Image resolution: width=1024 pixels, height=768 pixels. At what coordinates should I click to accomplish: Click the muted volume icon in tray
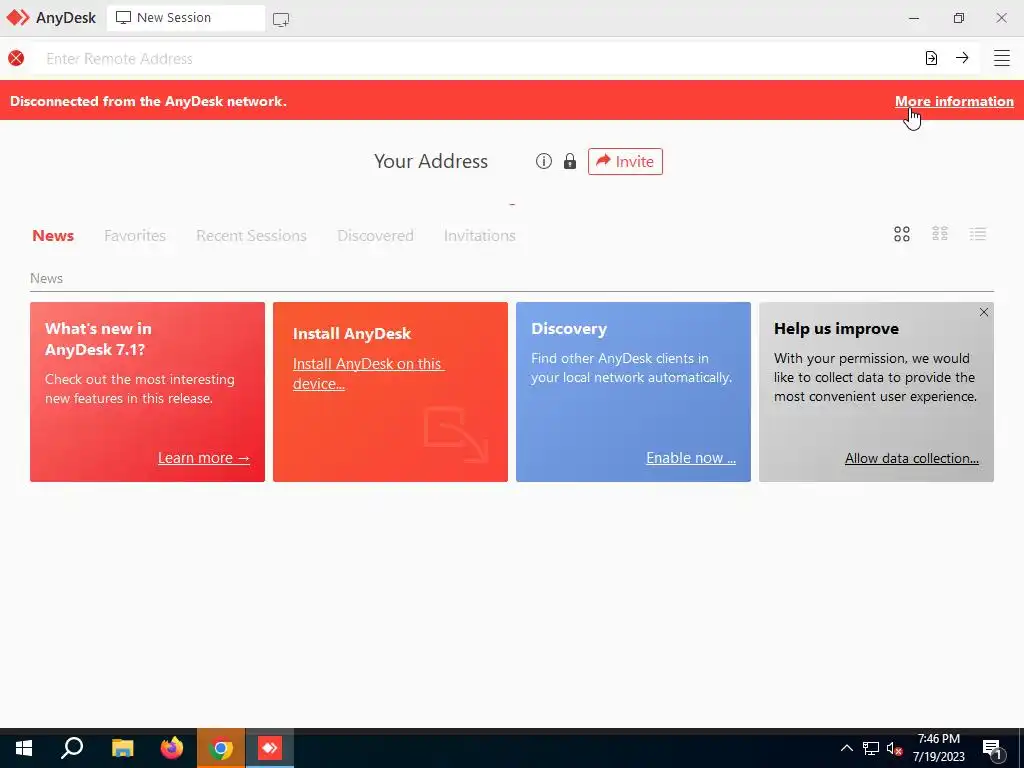pyautogui.click(x=894, y=749)
